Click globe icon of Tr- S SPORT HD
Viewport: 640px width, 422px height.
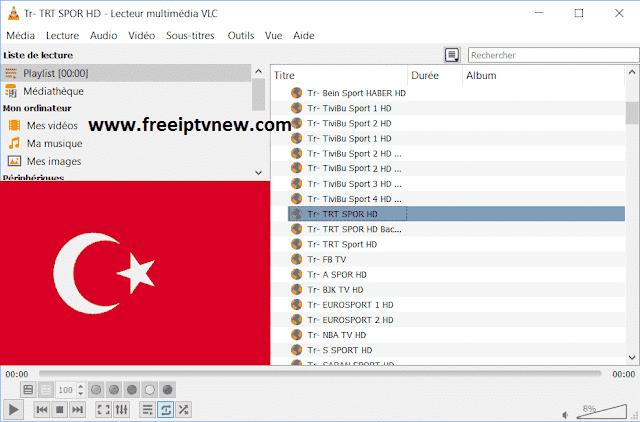coord(296,350)
